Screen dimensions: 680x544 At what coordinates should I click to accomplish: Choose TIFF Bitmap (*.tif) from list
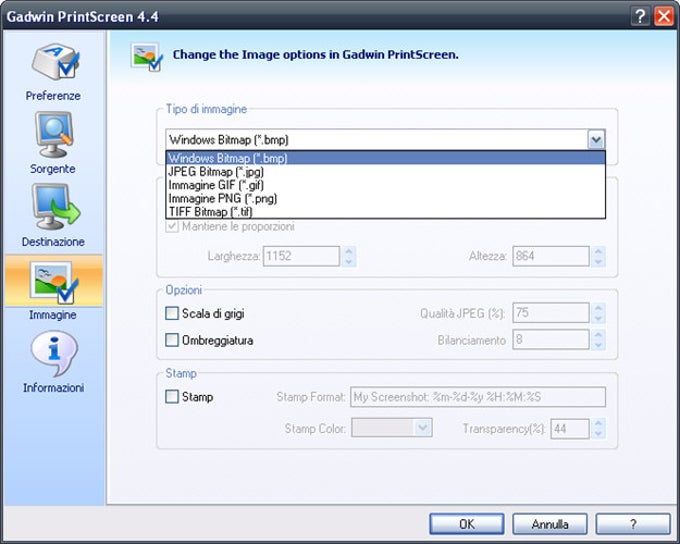(x=386, y=212)
